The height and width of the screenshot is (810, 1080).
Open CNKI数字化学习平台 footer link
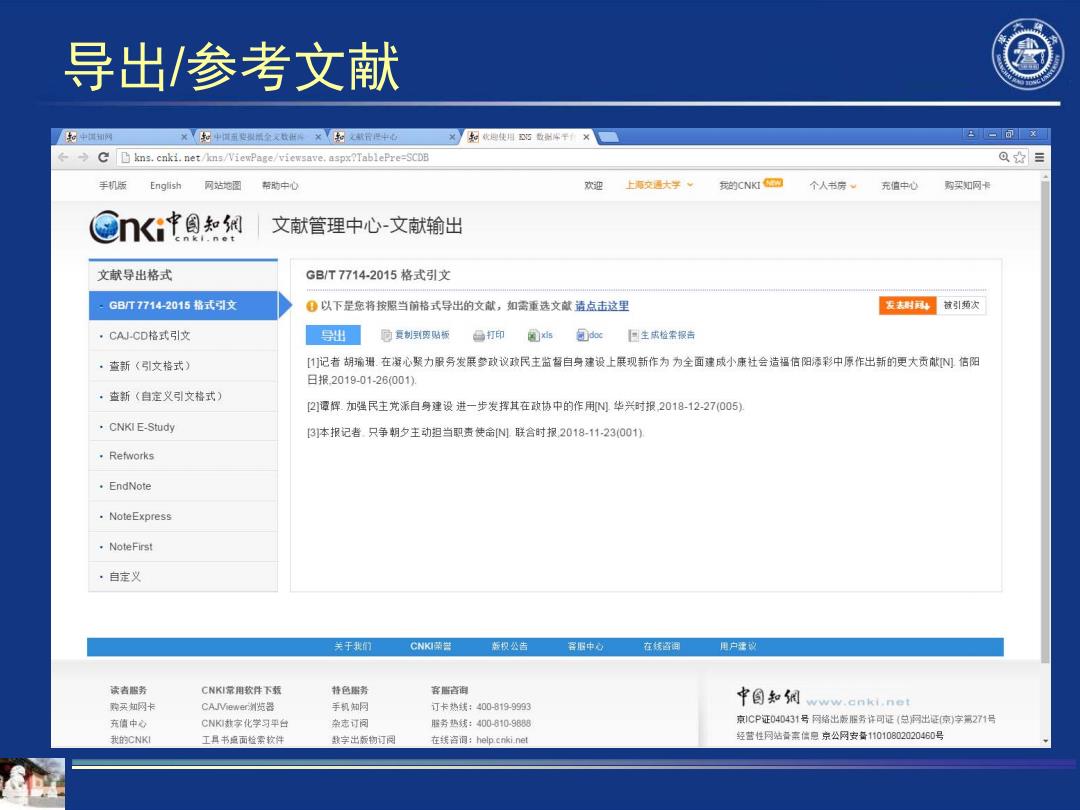[x=245, y=724]
